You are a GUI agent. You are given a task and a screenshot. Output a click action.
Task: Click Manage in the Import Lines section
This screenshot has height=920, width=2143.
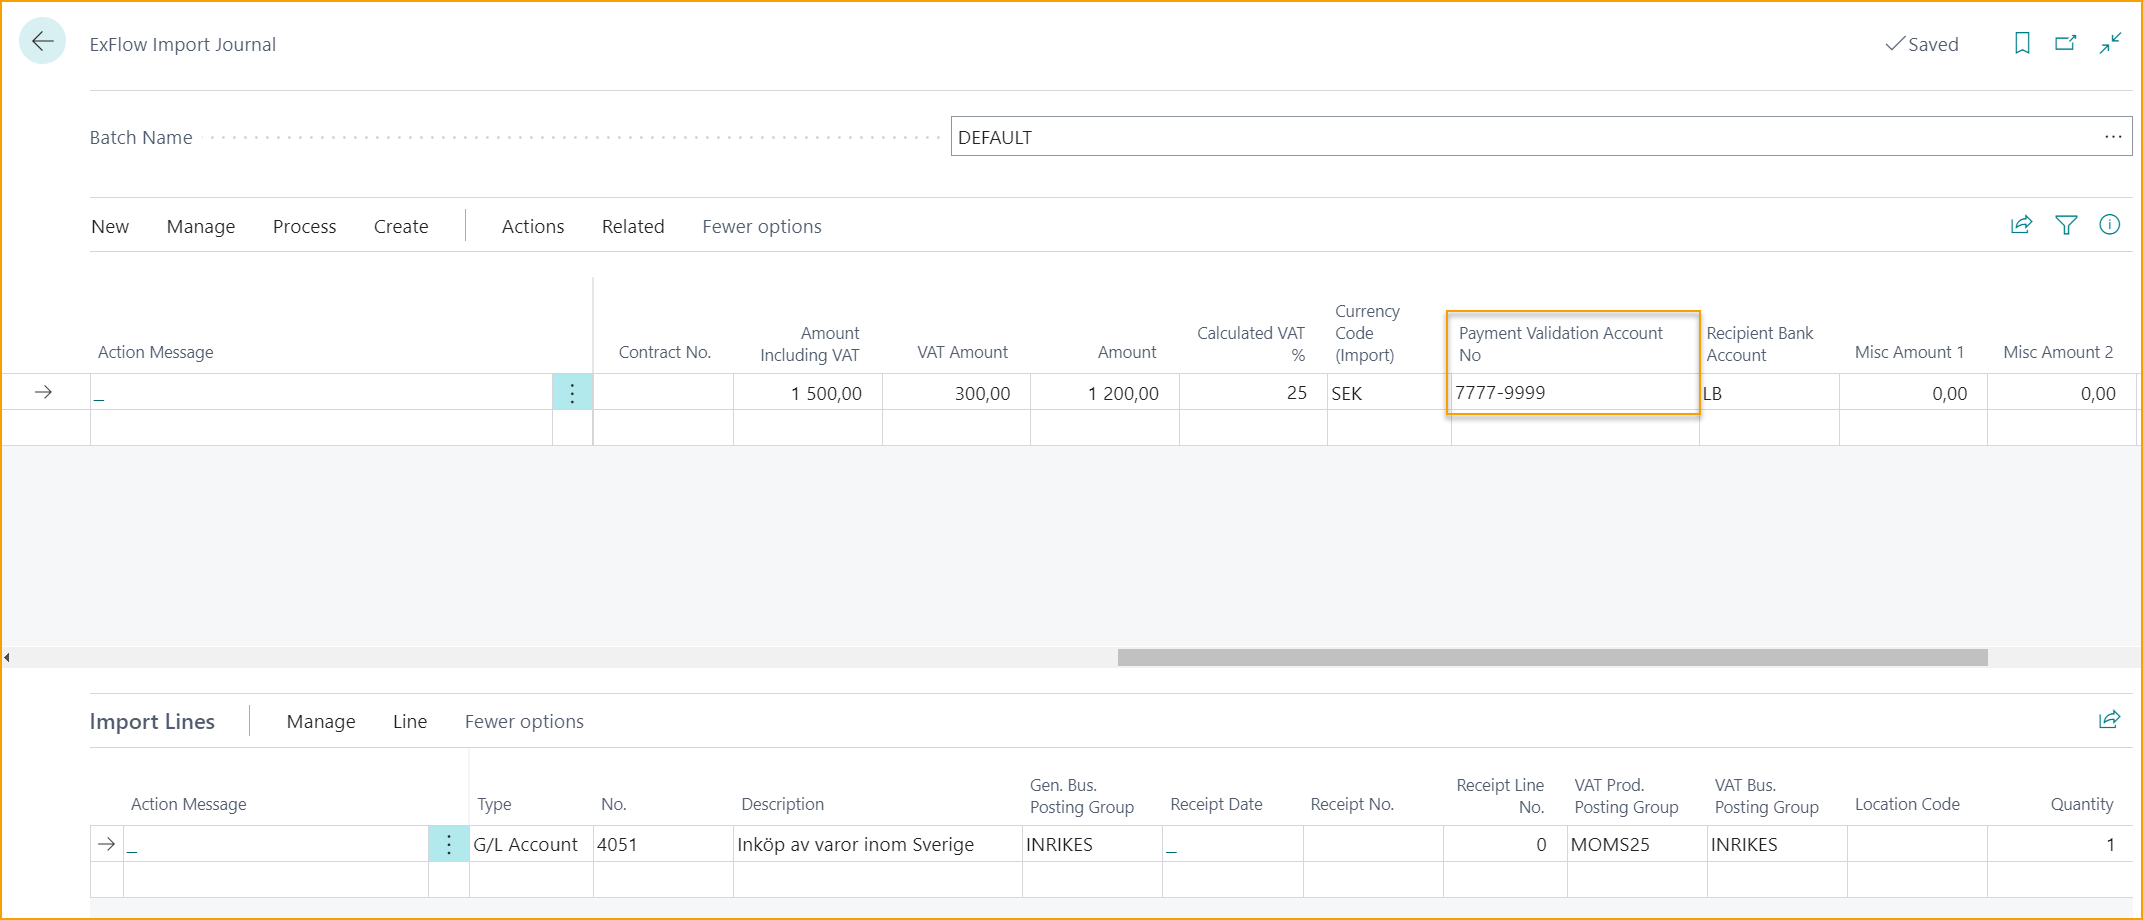tap(320, 721)
